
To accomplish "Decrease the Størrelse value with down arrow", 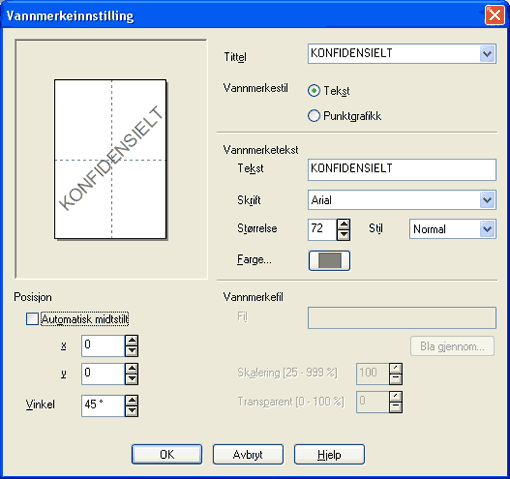I will 343,235.
